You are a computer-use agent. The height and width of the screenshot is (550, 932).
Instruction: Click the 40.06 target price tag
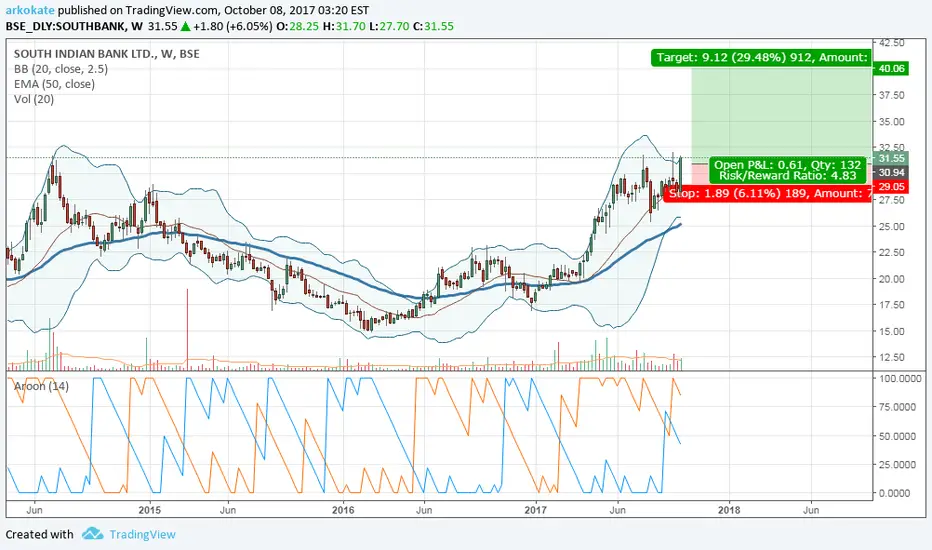click(891, 68)
